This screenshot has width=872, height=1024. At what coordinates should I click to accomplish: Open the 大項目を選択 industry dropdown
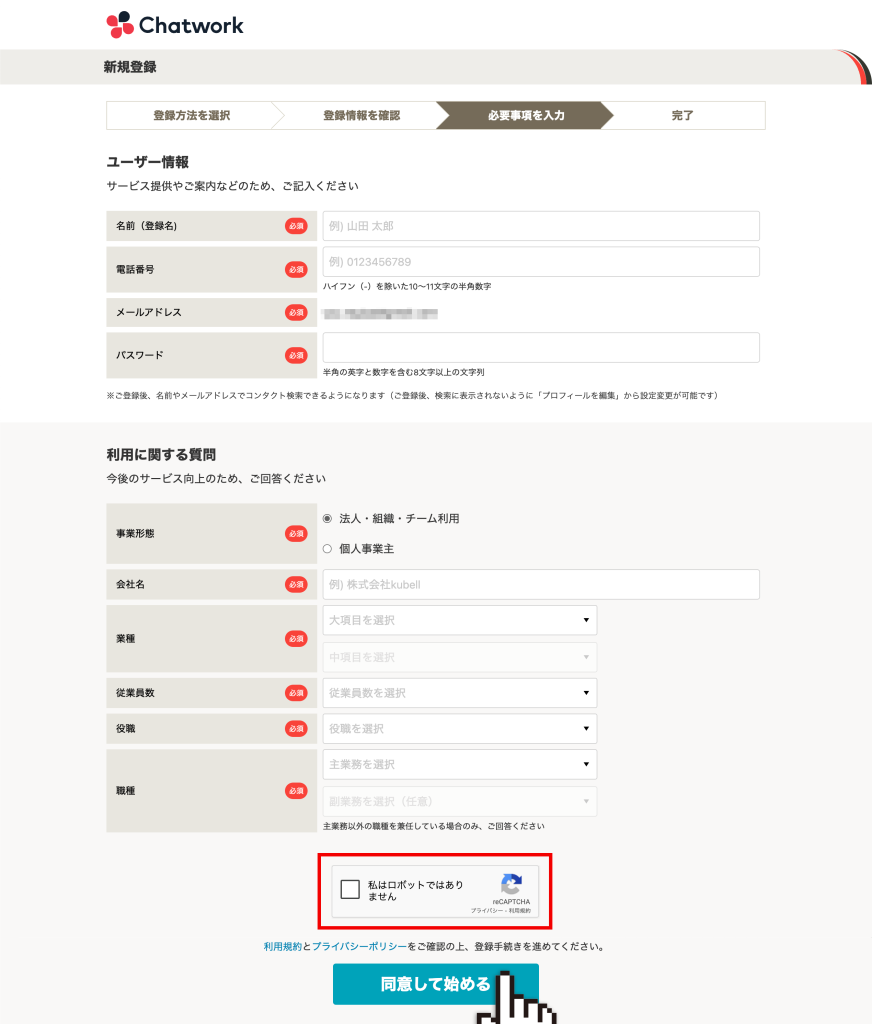coord(459,620)
